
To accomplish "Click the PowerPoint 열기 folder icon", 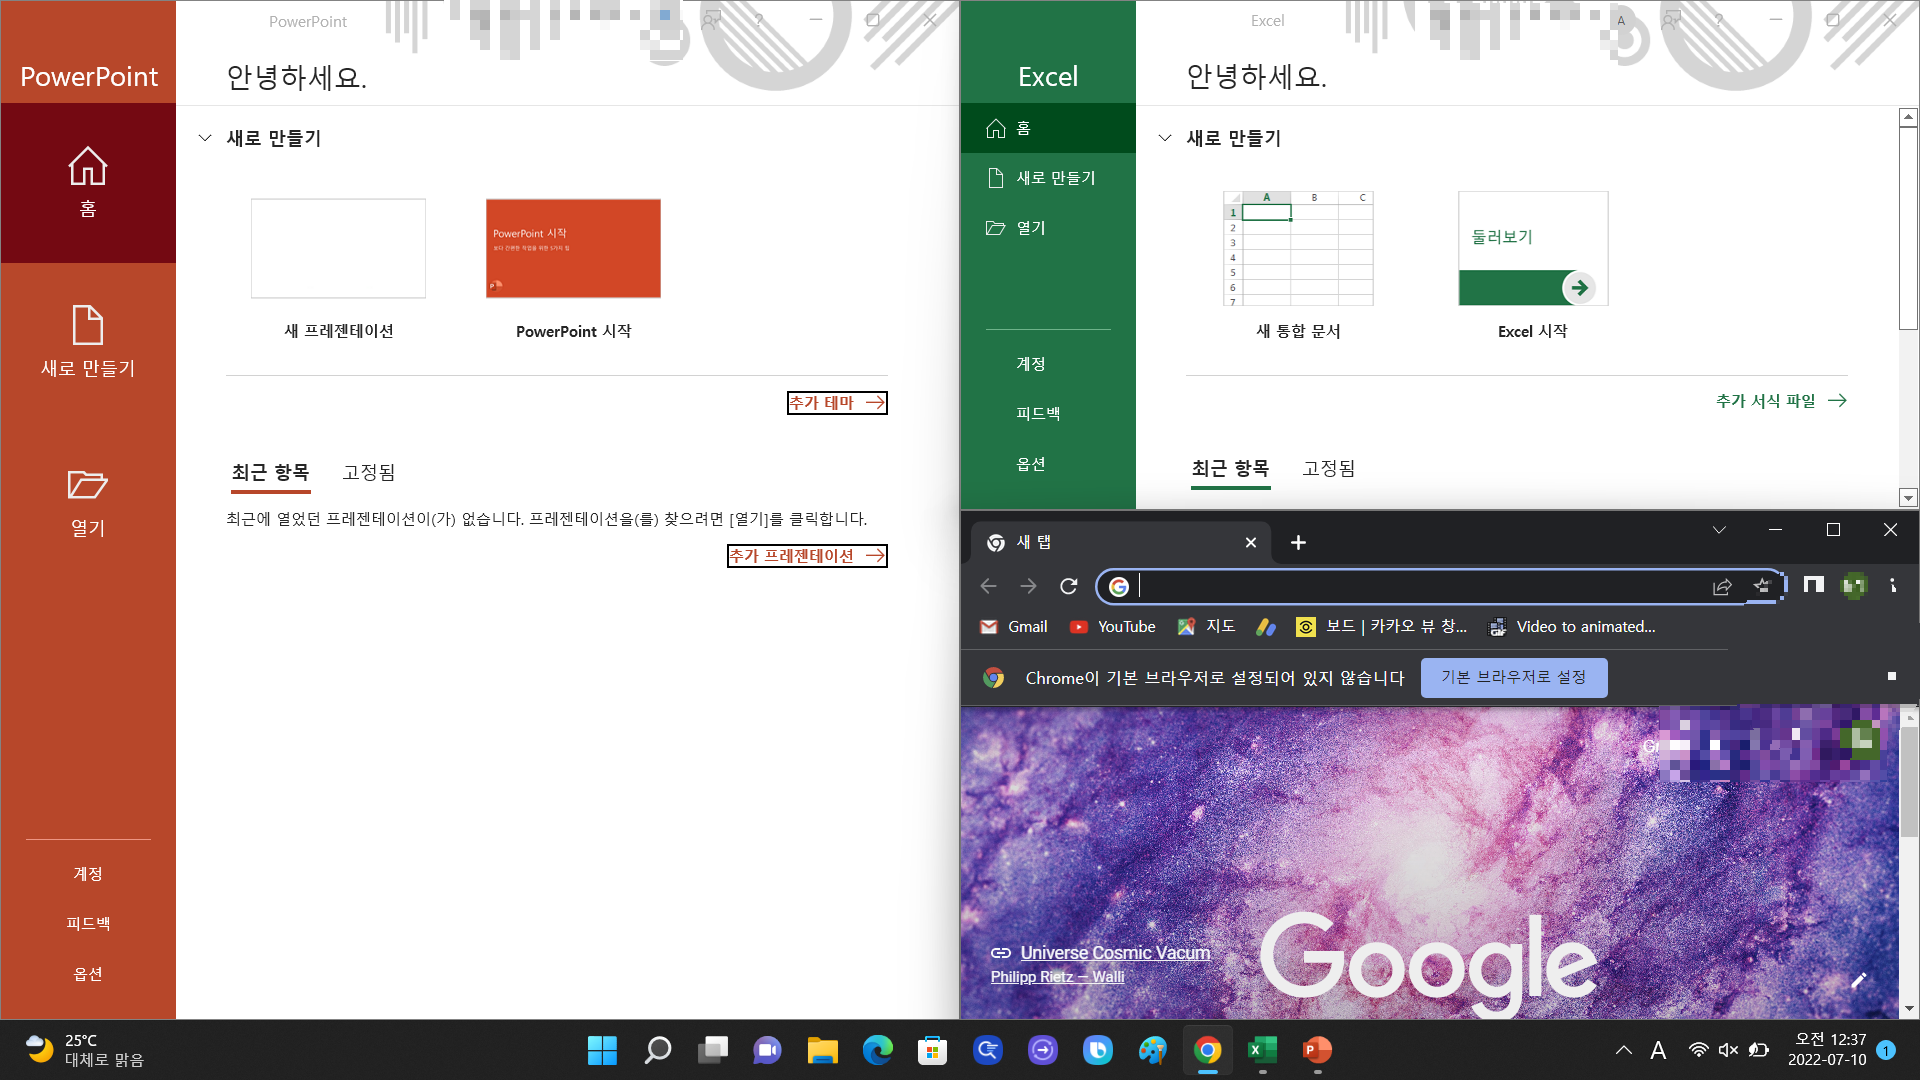I will [x=88, y=485].
